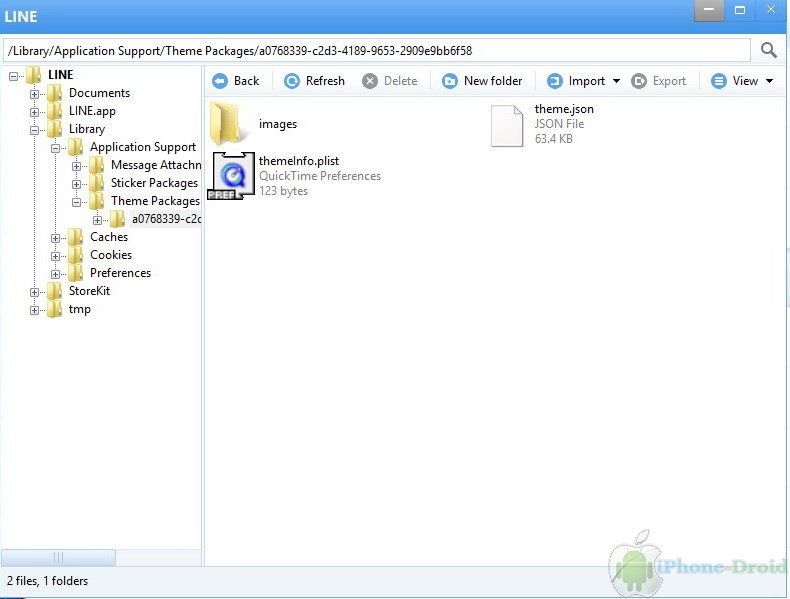Click the 'theme.json' file name
Screen dimensions: 790x599
click(x=564, y=109)
